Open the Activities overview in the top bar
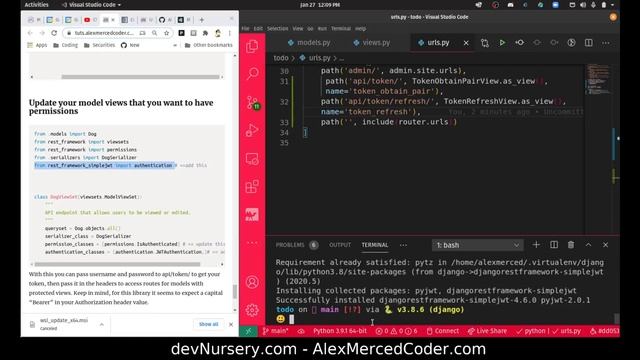Screen dimensions: 640x360 coord(36,5)
